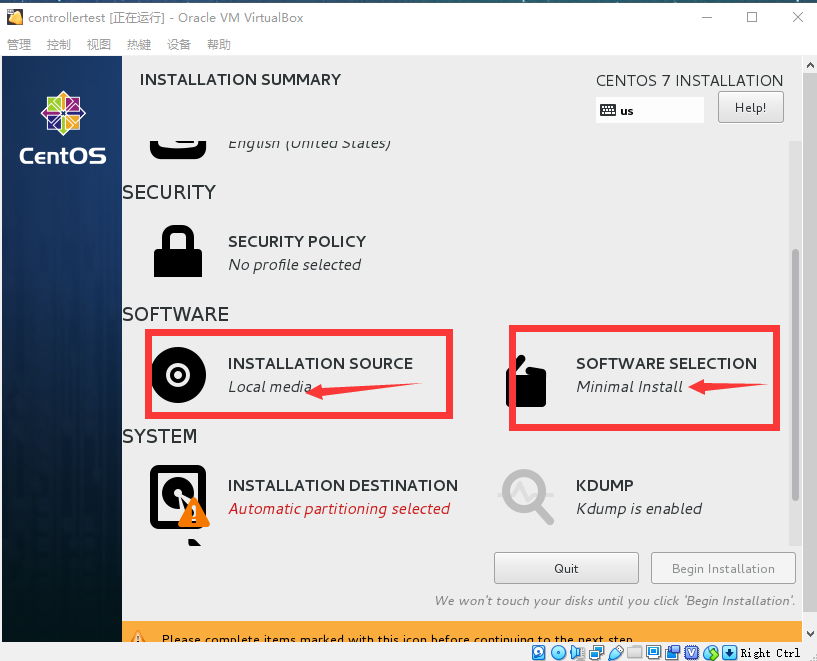Click 'English (United States)' language text

(310, 144)
